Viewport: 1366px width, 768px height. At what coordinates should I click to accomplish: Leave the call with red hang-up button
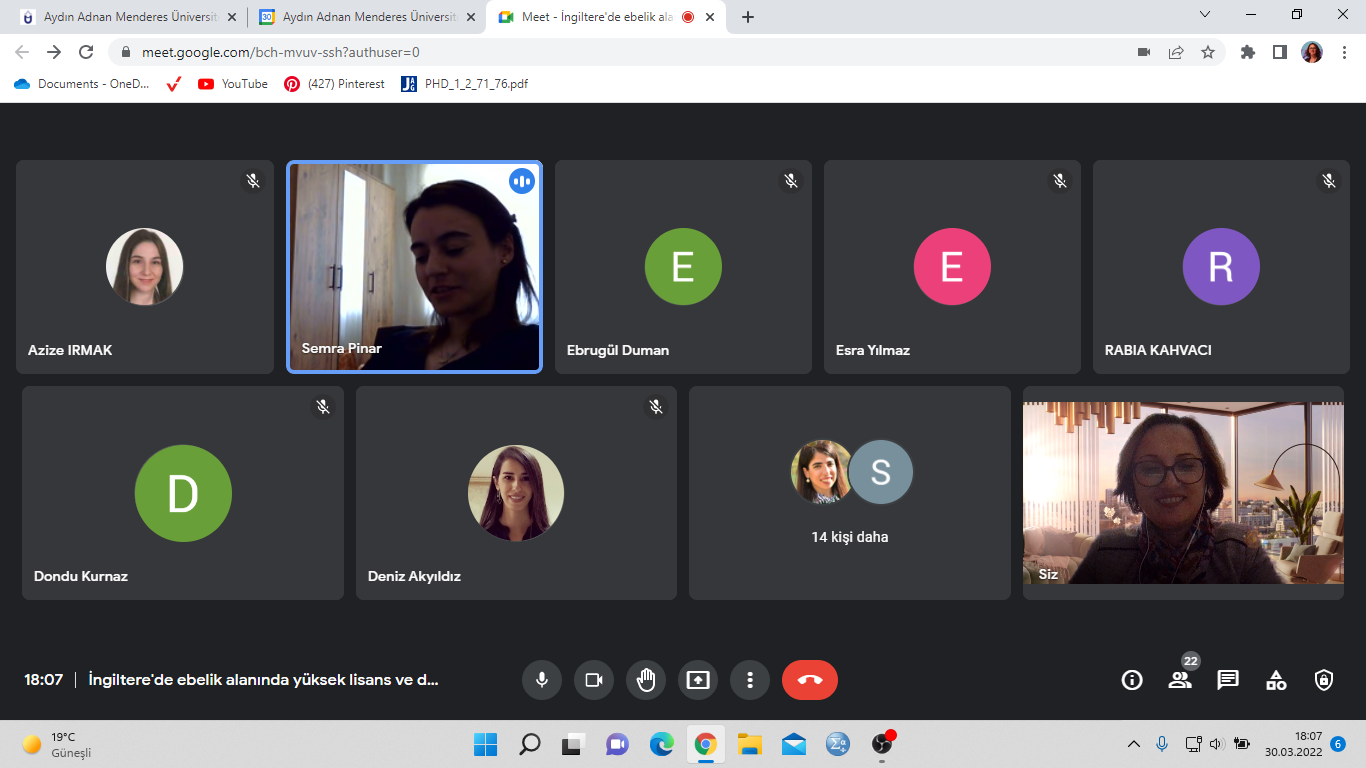coord(809,680)
